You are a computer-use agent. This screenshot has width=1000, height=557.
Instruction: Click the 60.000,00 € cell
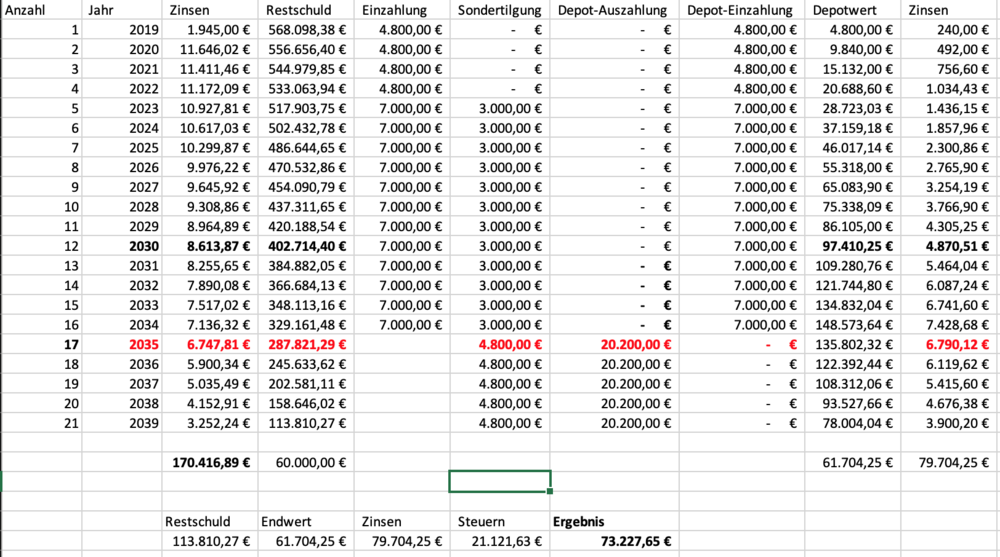coord(306,463)
